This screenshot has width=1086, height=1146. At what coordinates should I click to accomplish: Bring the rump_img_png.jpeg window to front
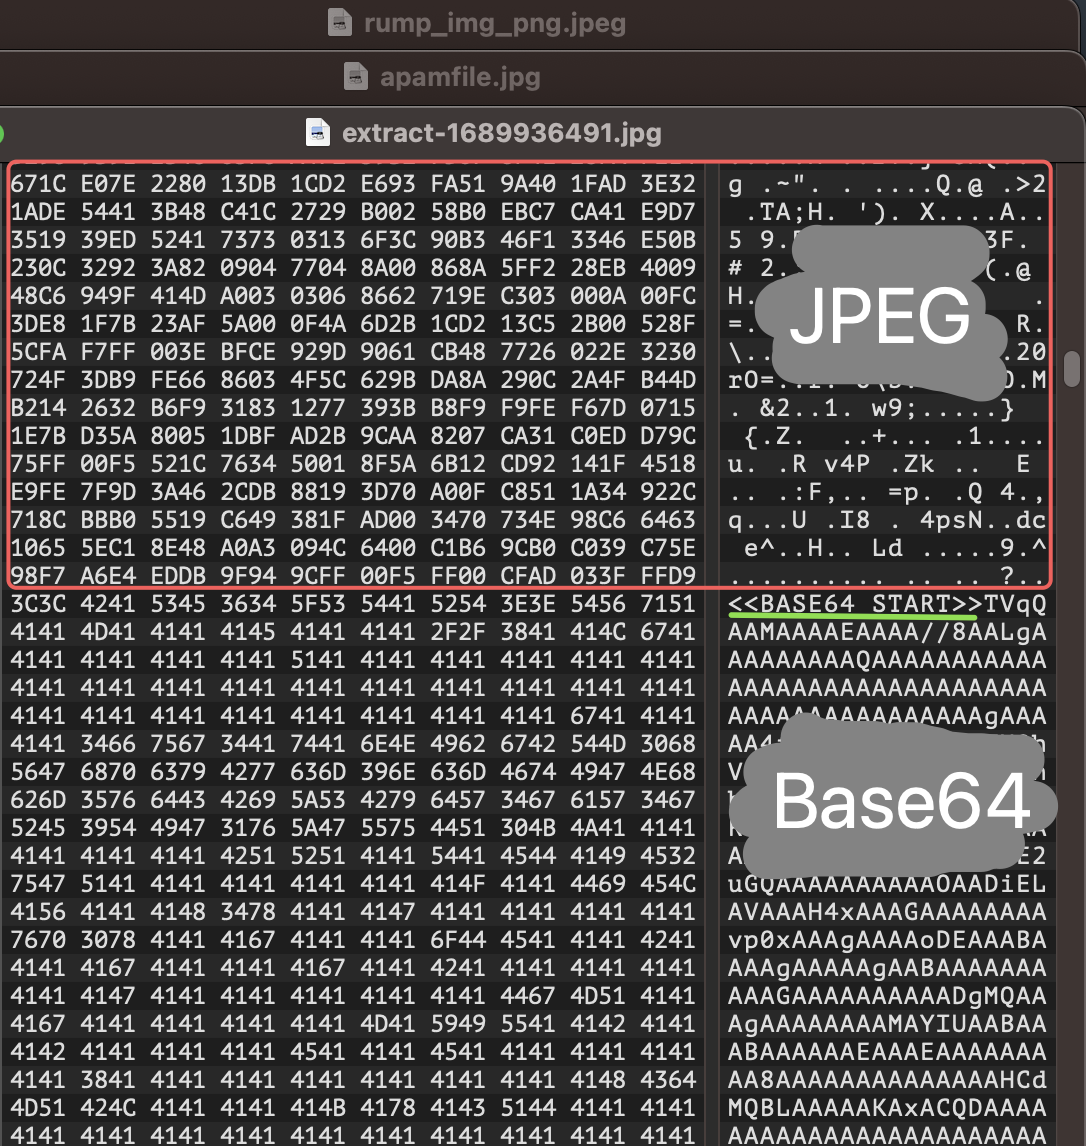(x=495, y=23)
